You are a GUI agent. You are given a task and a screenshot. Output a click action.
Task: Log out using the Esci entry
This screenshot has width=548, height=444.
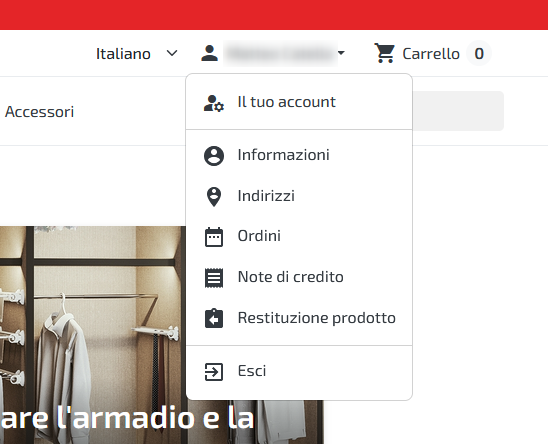299,371
